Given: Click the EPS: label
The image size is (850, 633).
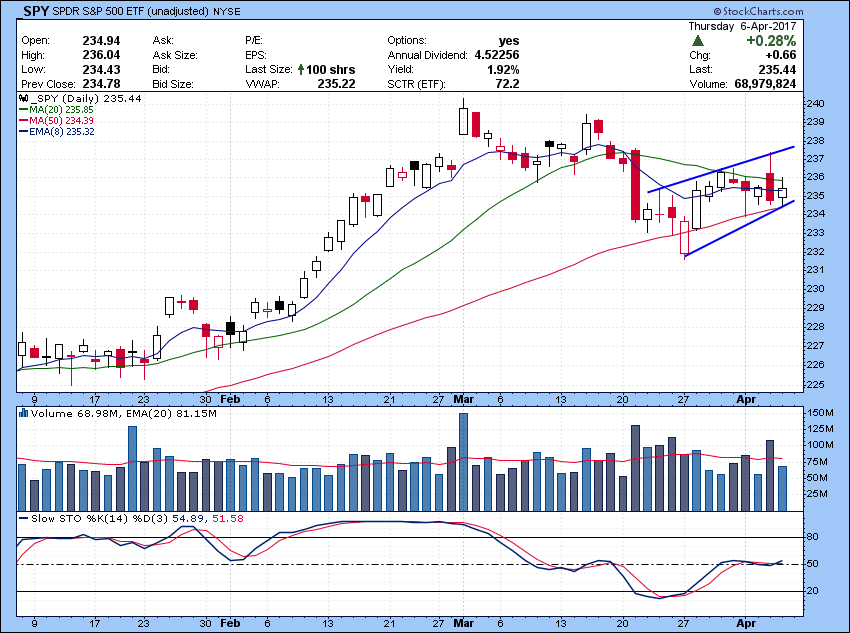Looking at the screenshot, I should (256, 55).
